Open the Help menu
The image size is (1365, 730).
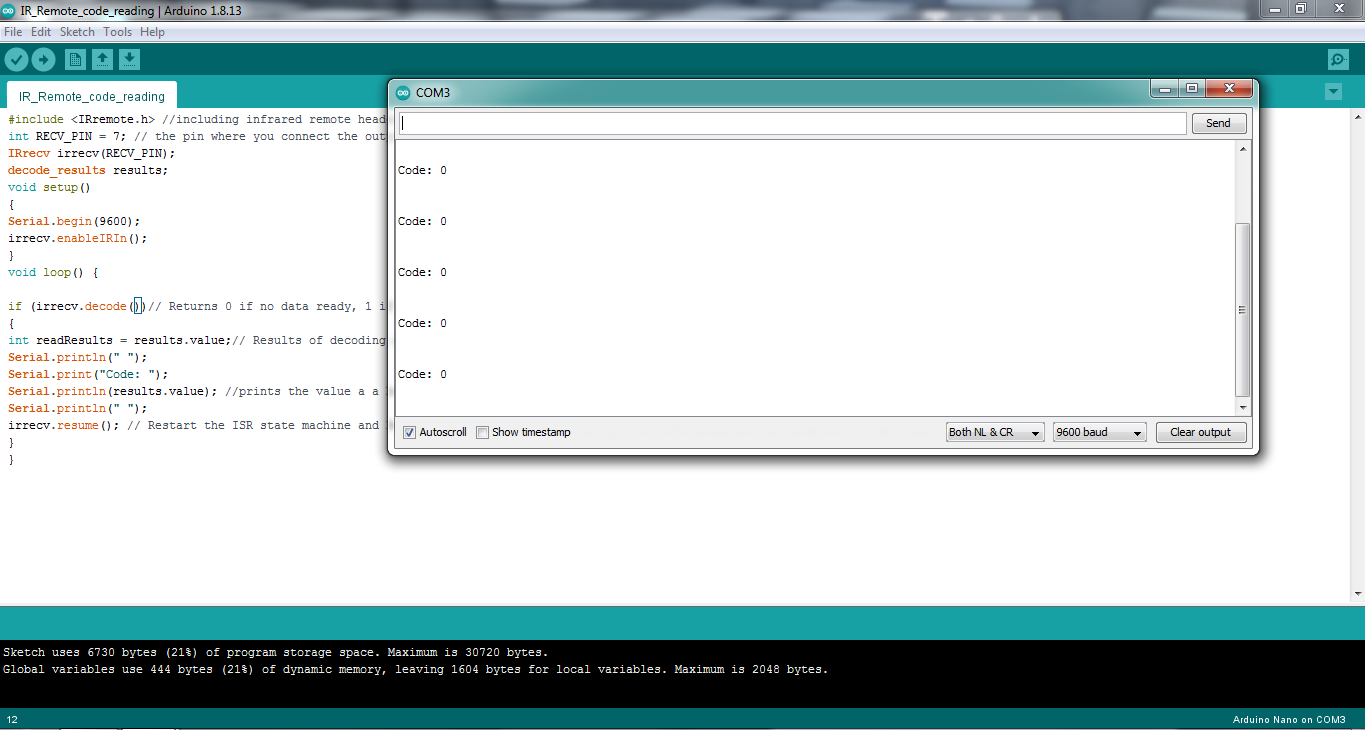pos(152,32)
